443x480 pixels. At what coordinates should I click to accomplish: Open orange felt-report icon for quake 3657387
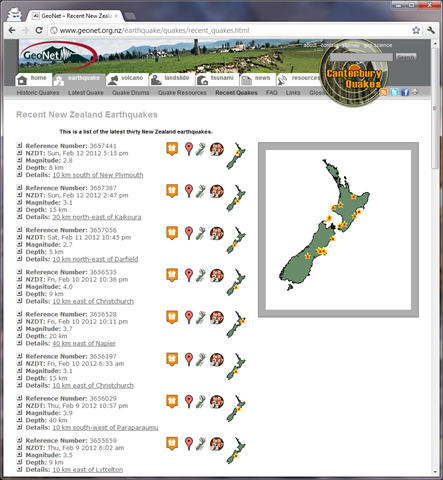click(172, 191)
